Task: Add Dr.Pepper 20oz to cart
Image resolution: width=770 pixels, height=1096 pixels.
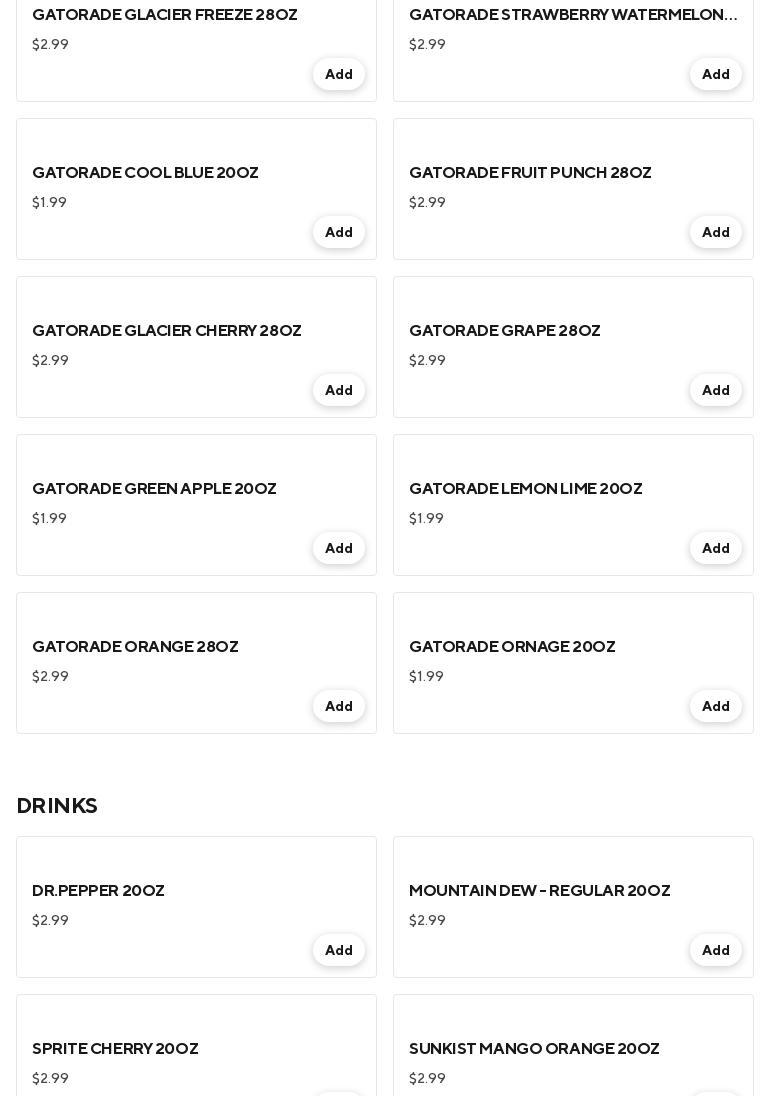Action: (338, 951)
